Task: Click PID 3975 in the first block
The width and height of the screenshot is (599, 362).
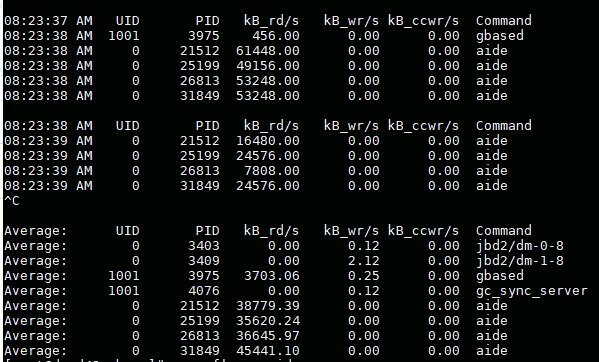Action: pos(204,36)
